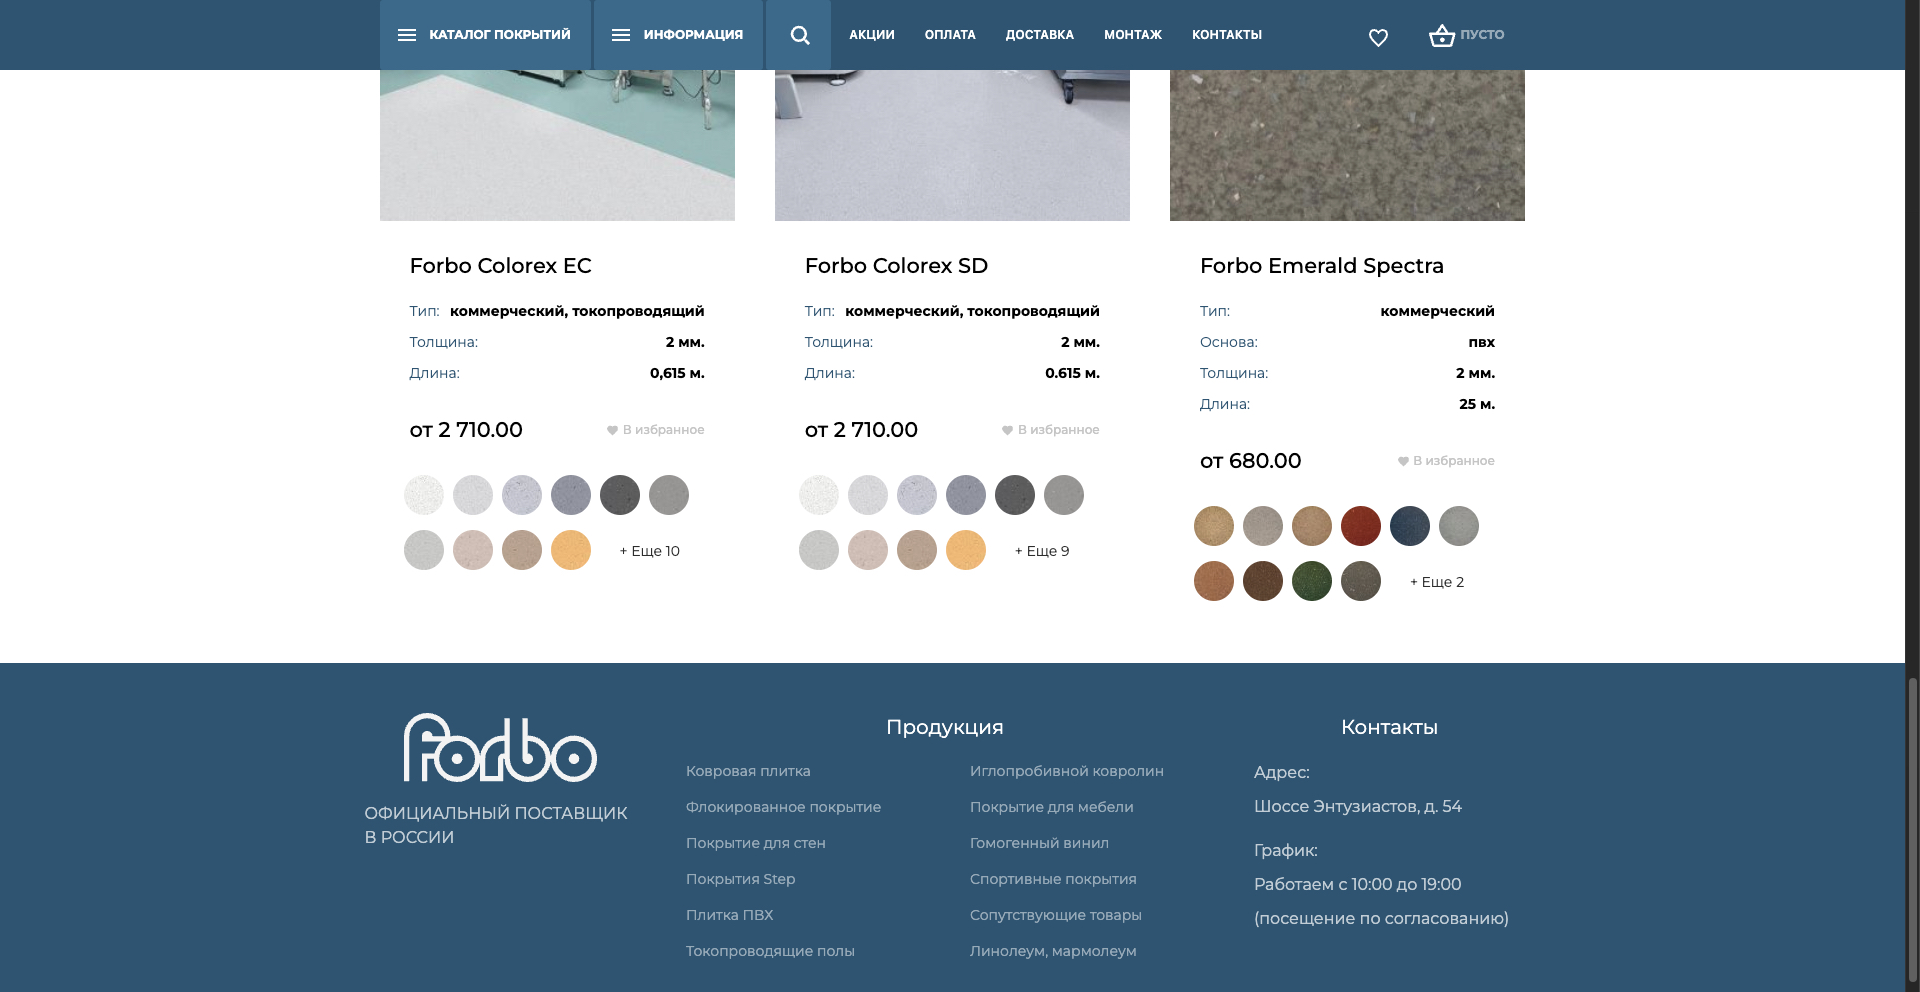Open the Контакты menu item
The image size is (1920, 992).
coord(1227,35)
